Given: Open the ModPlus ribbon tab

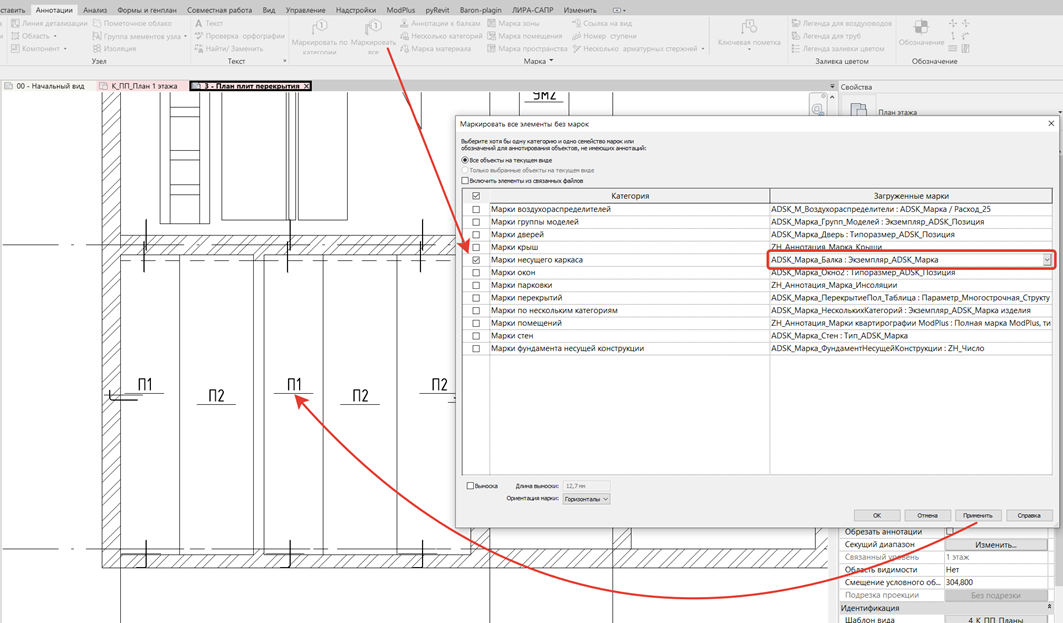Looking at the screenshot, I should click(401, 10).
